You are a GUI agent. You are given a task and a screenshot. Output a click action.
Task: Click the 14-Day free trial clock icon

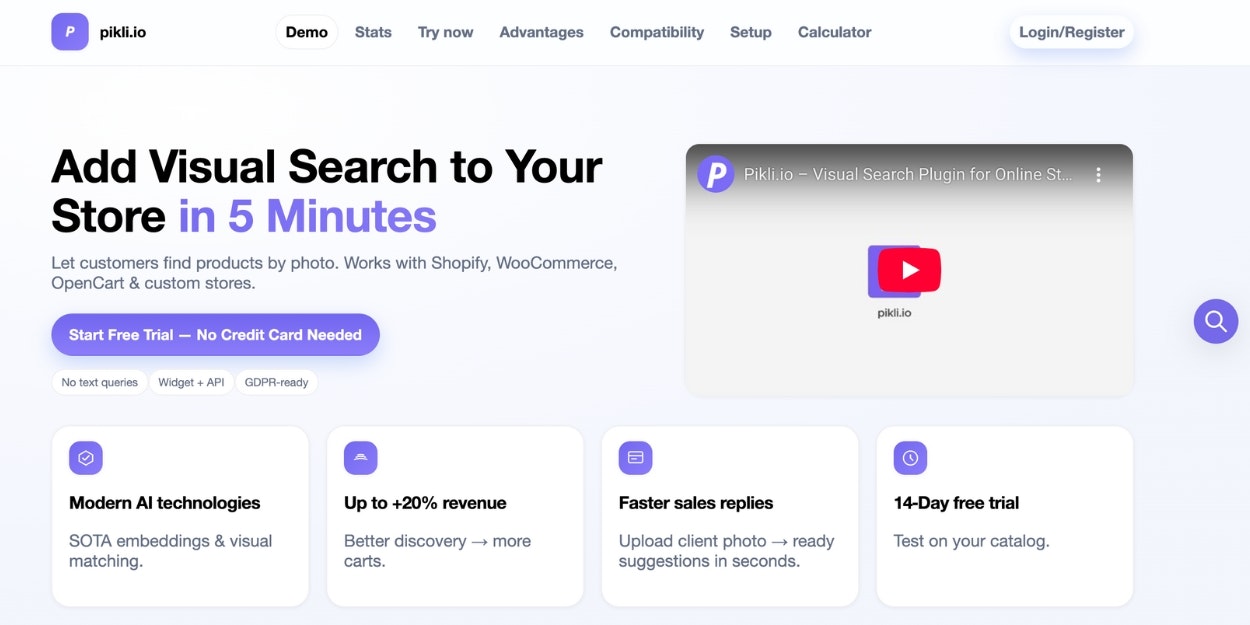(x=910, y=458)
